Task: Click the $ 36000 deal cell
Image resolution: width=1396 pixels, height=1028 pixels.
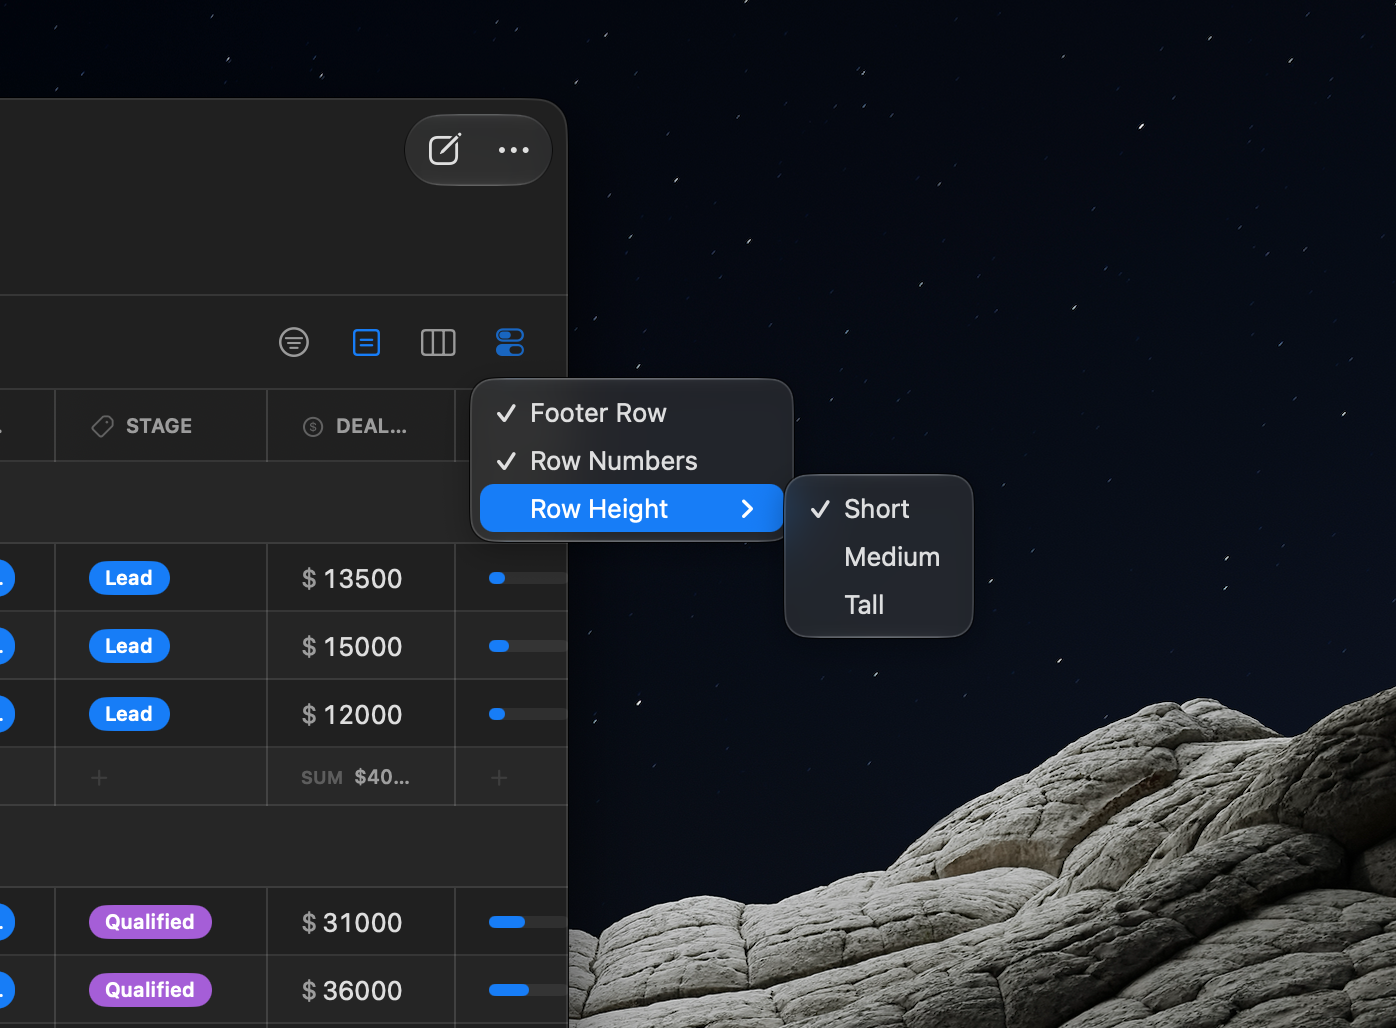Action: (361, 990)
